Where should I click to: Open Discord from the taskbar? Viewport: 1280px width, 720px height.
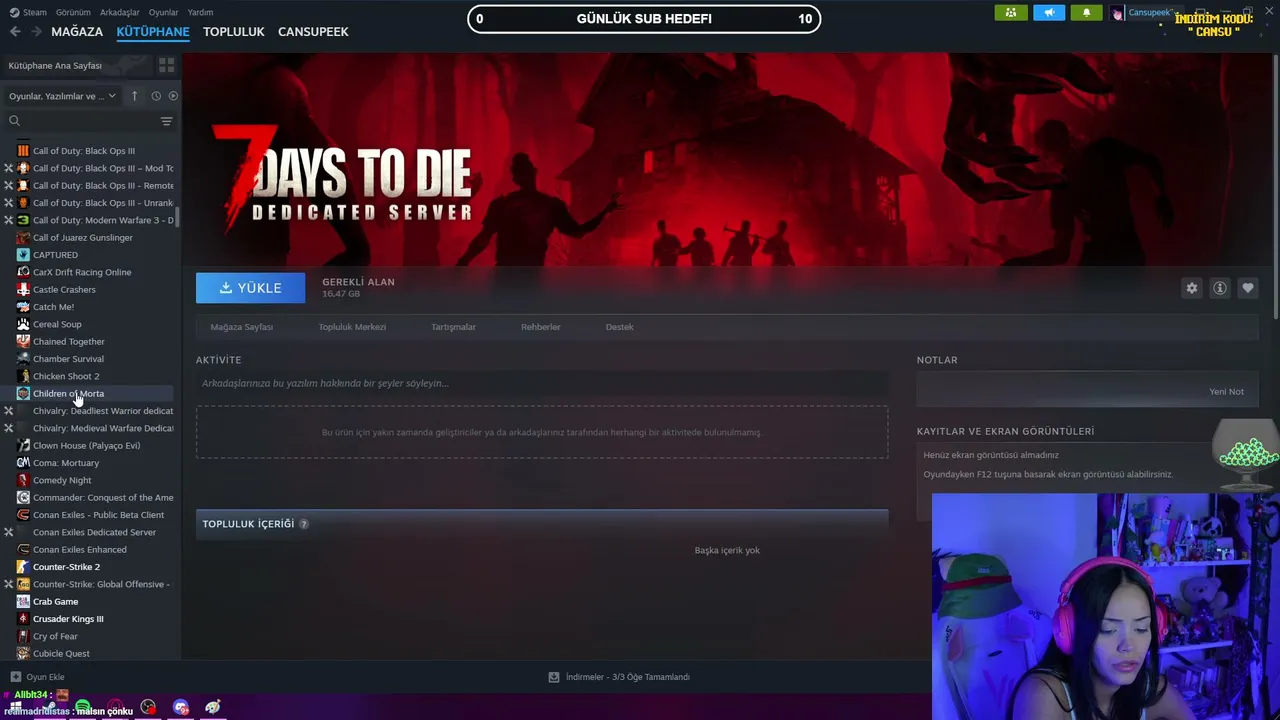click(x=181, y=707)
